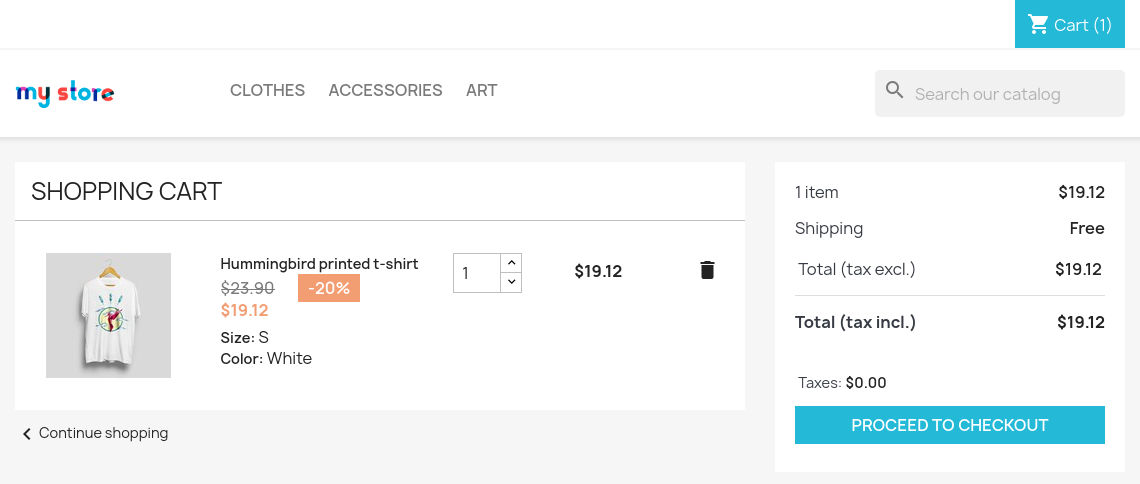The image size is (1140, 484).
Task: Click the Shopping Cart heading
Action: pyautogui.click(x=127, y=192)
